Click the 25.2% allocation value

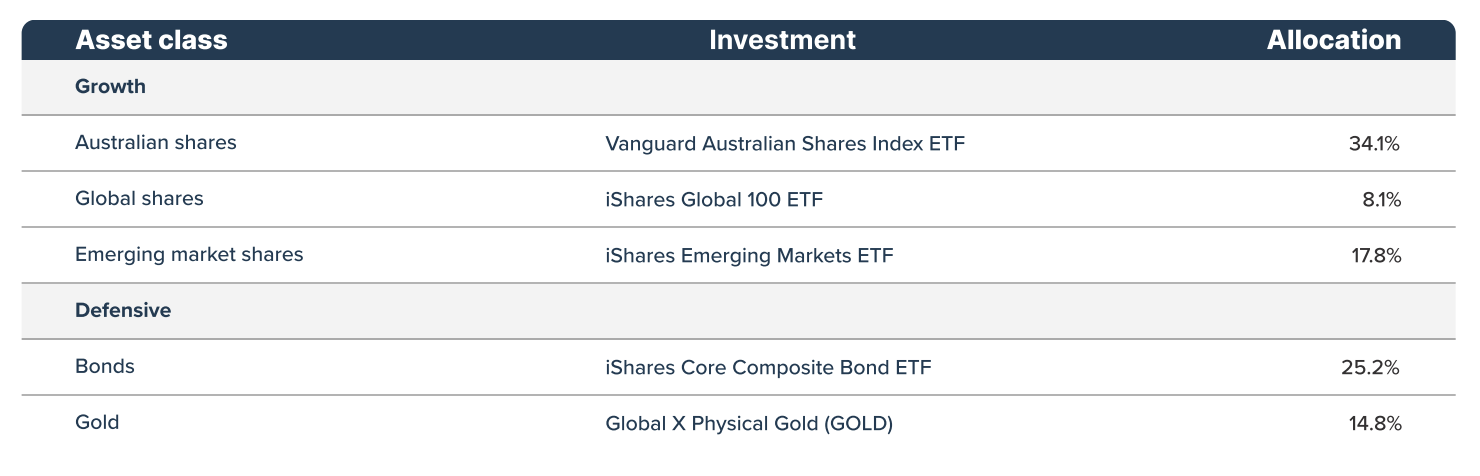(x=1370, y=368)
